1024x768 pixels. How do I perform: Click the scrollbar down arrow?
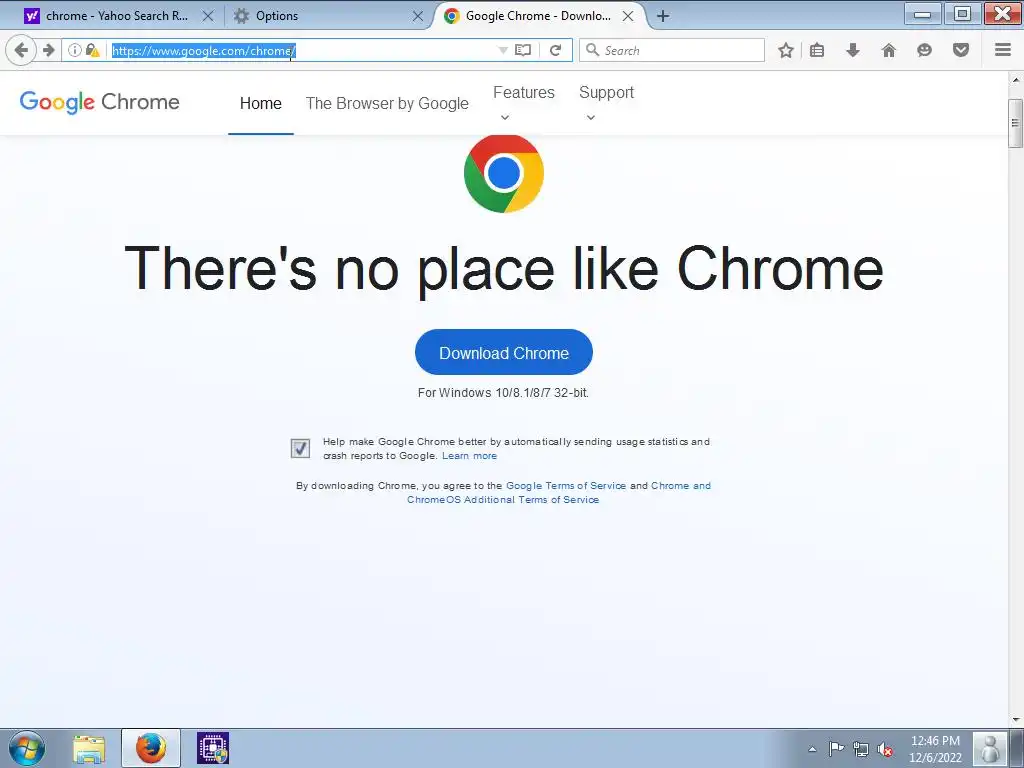(x=1016, y=720)
